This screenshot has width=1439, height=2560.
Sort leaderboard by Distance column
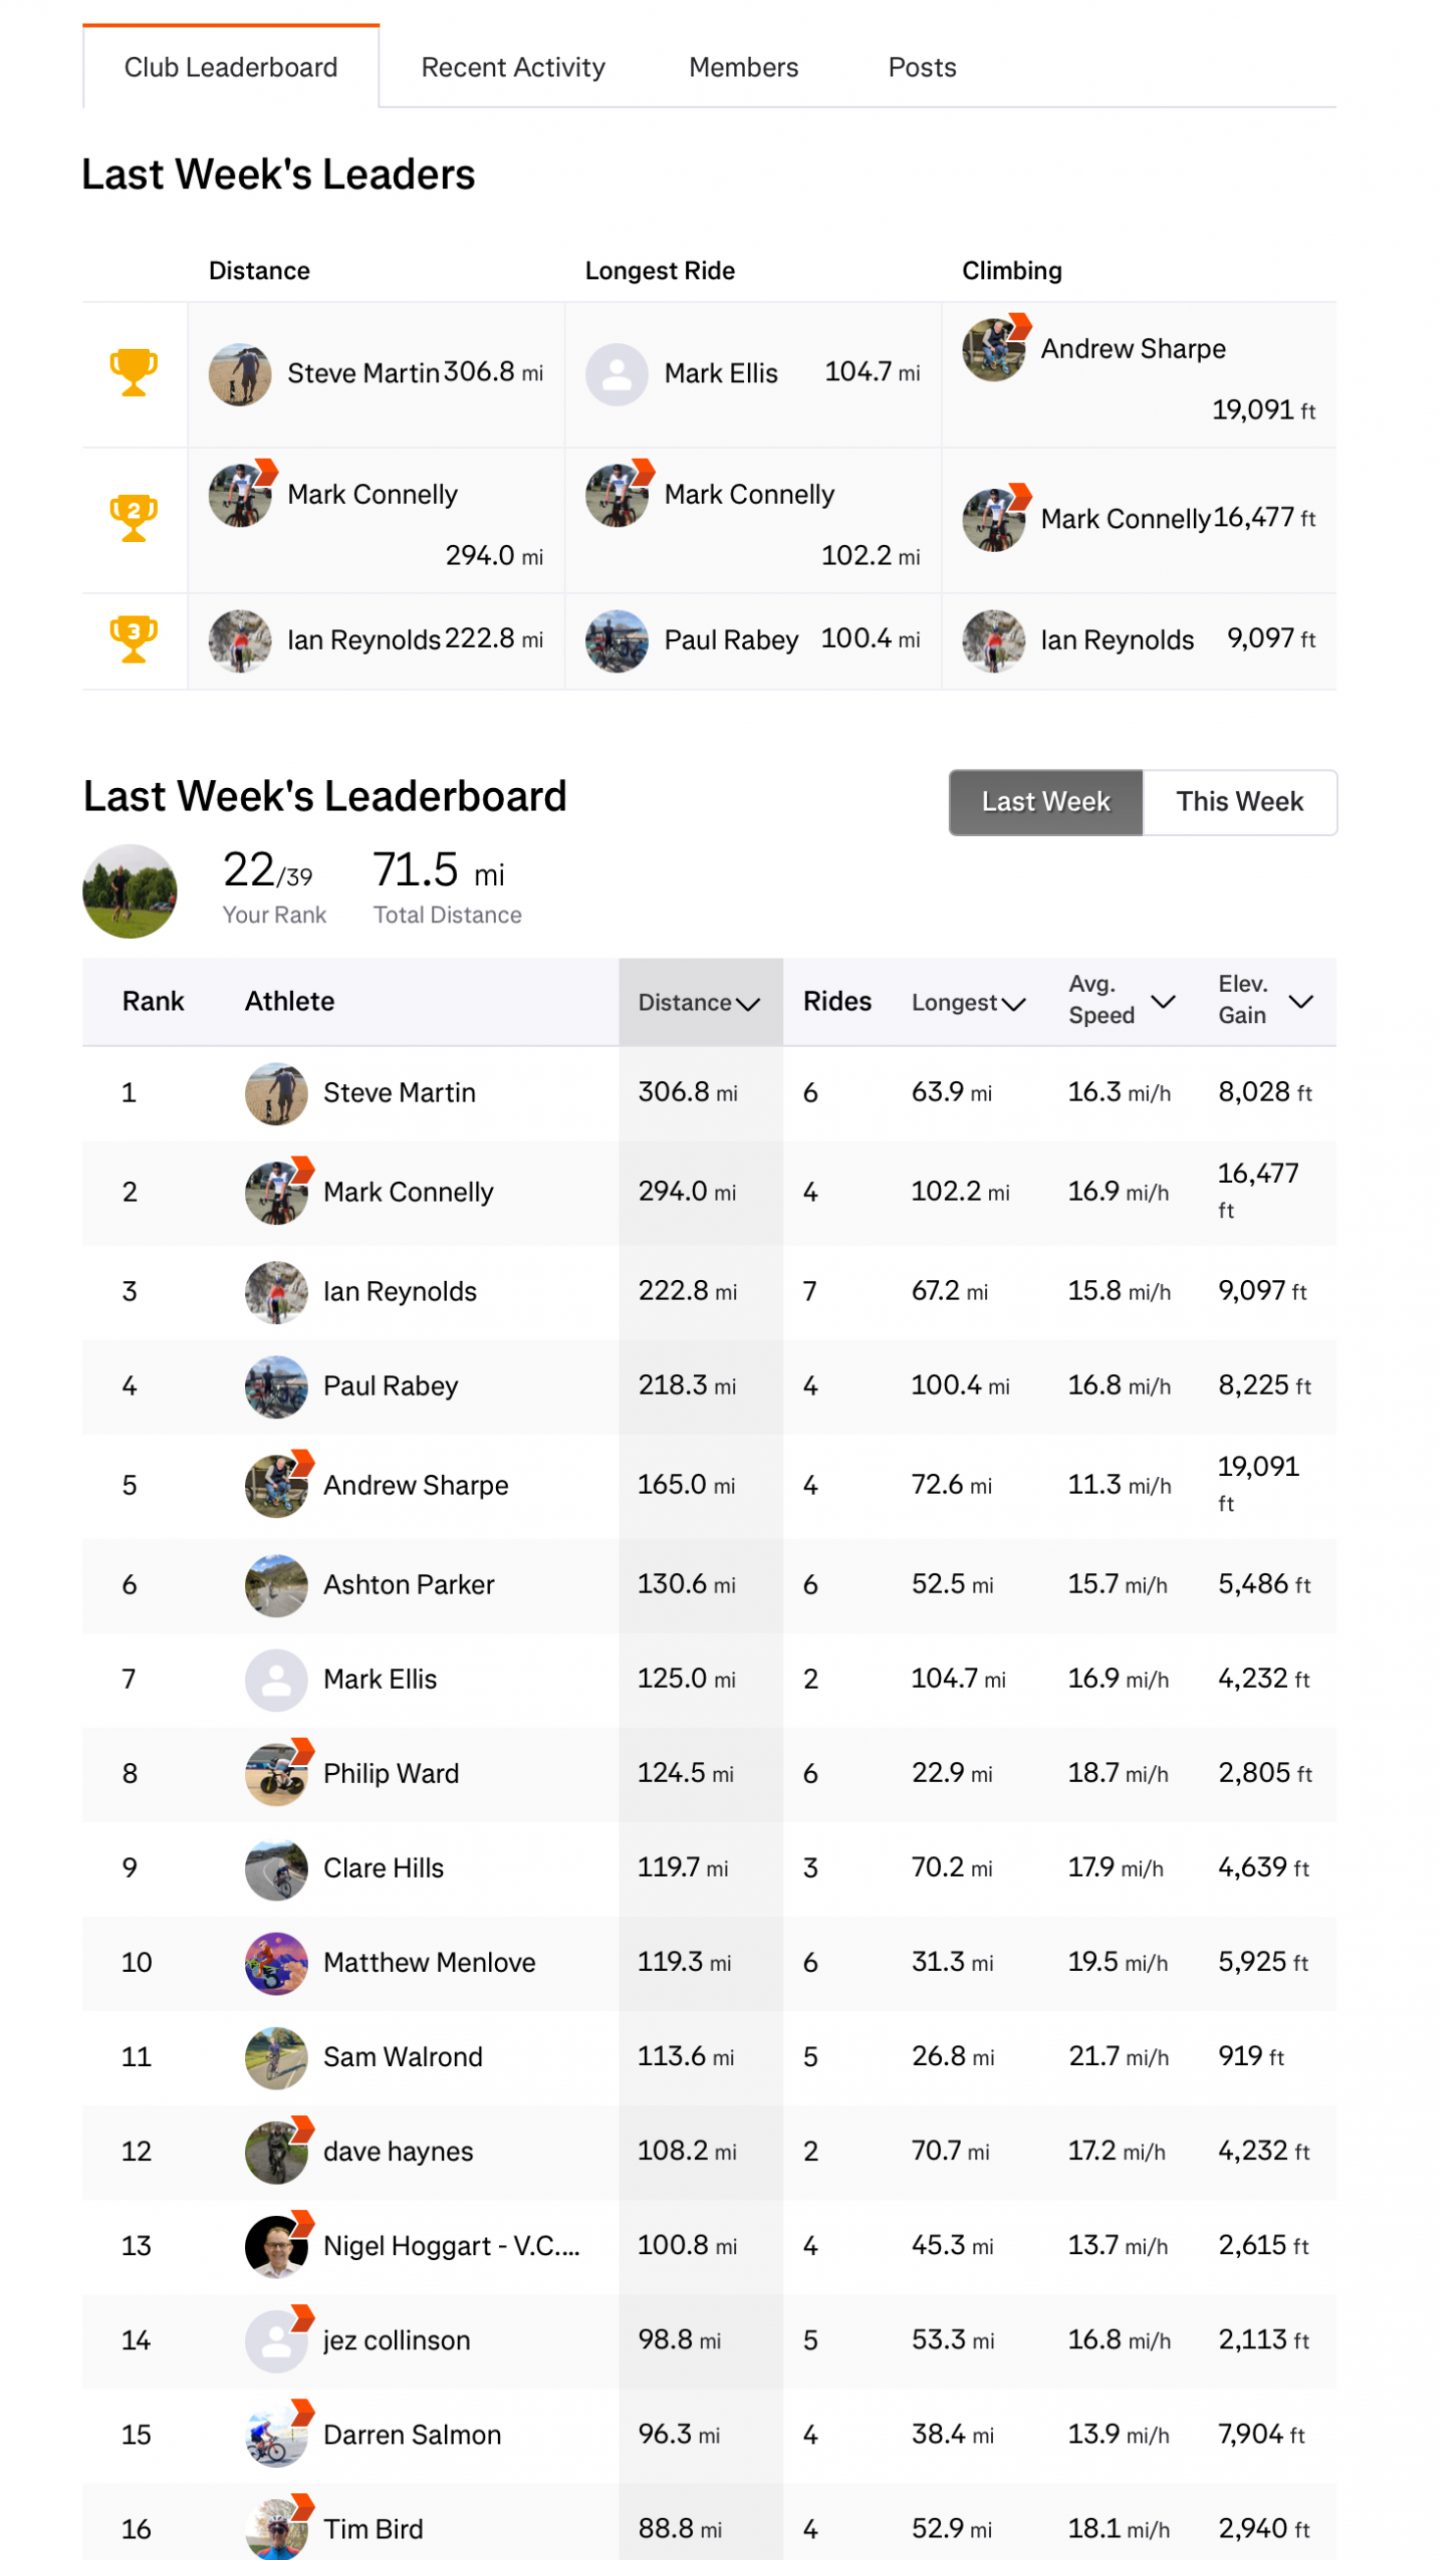698,1002
